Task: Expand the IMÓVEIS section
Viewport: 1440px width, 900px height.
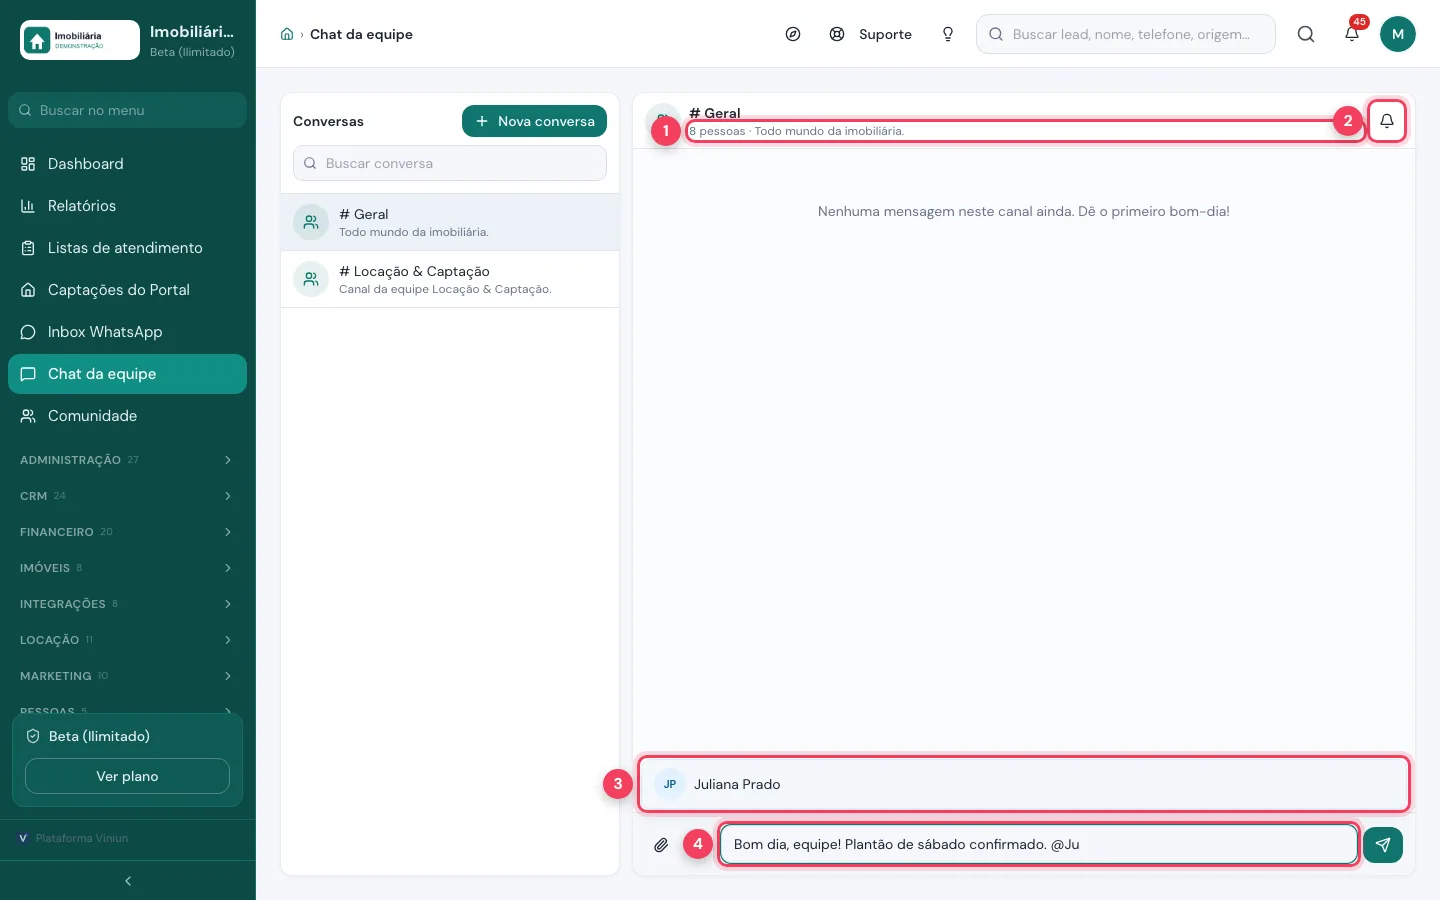Action: point(127,568)
